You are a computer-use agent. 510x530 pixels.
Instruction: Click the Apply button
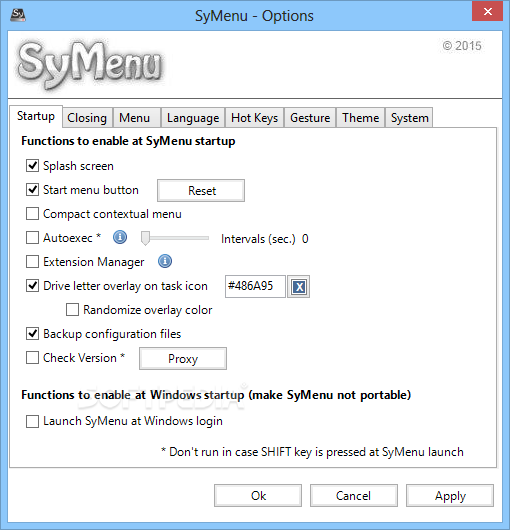click(450, 496)
